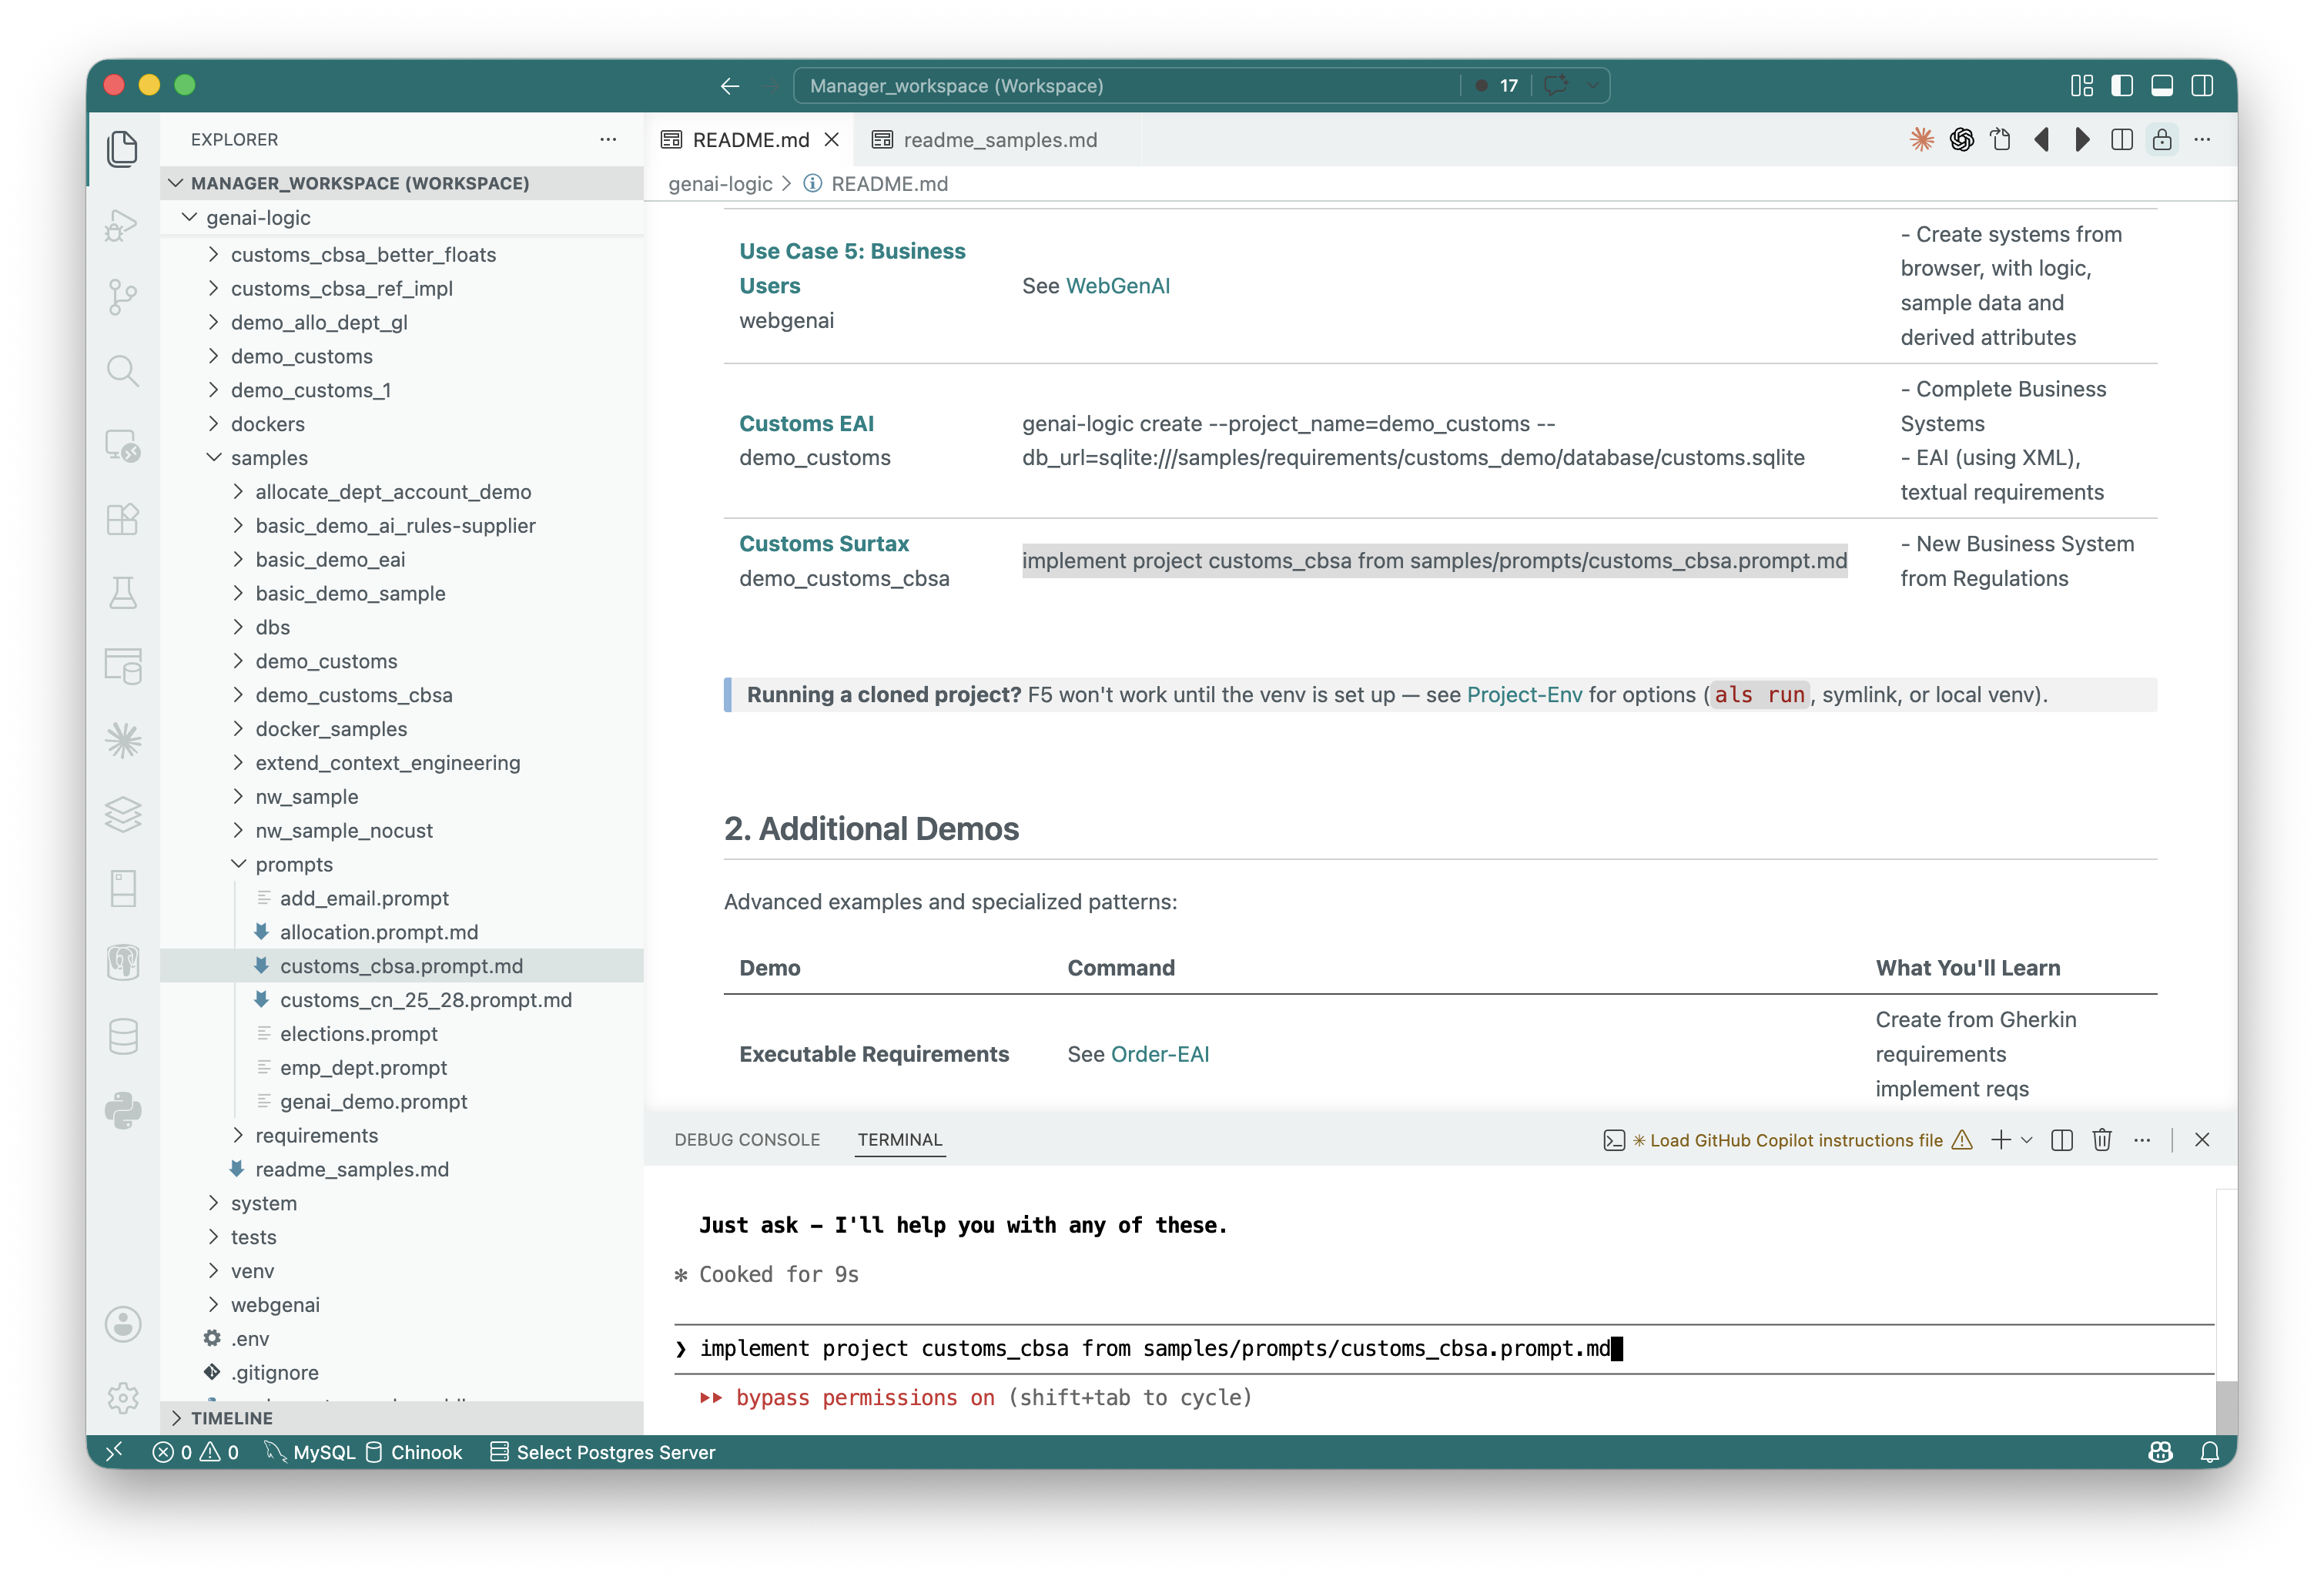Click MySQL Chinook status bar item

[x=363, y=1452]
